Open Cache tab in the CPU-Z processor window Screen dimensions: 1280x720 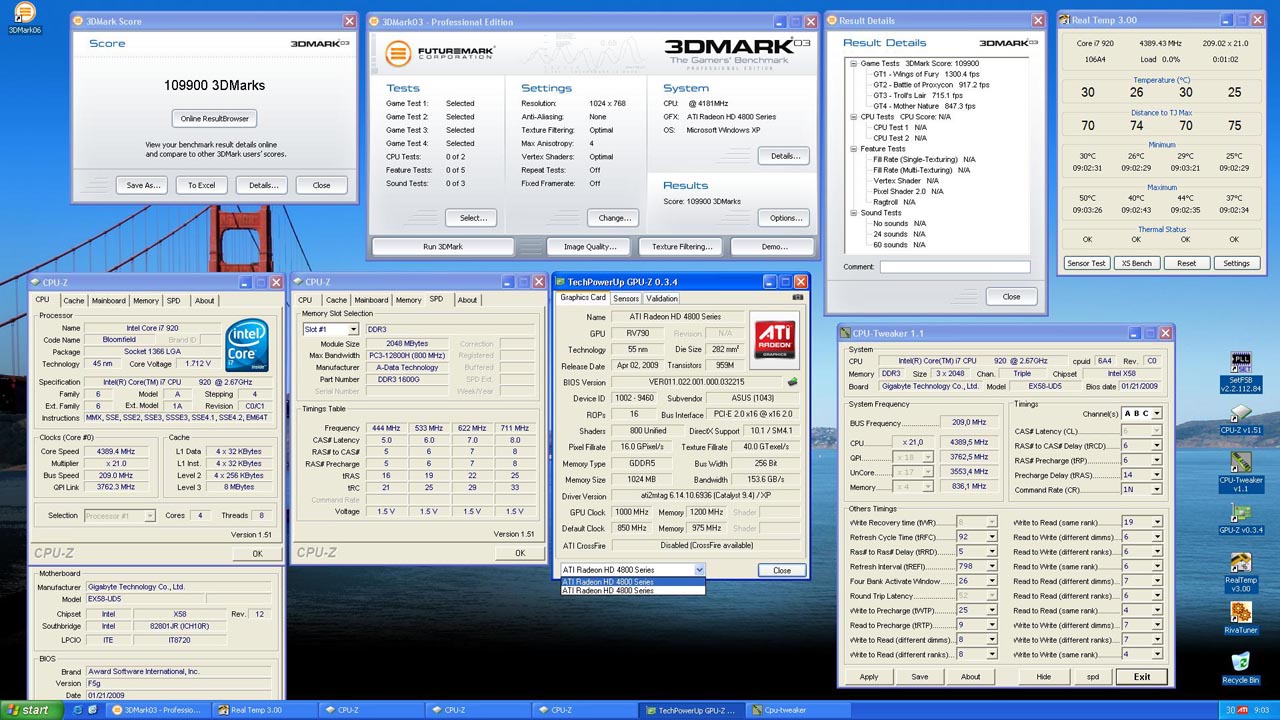(74, 300)
